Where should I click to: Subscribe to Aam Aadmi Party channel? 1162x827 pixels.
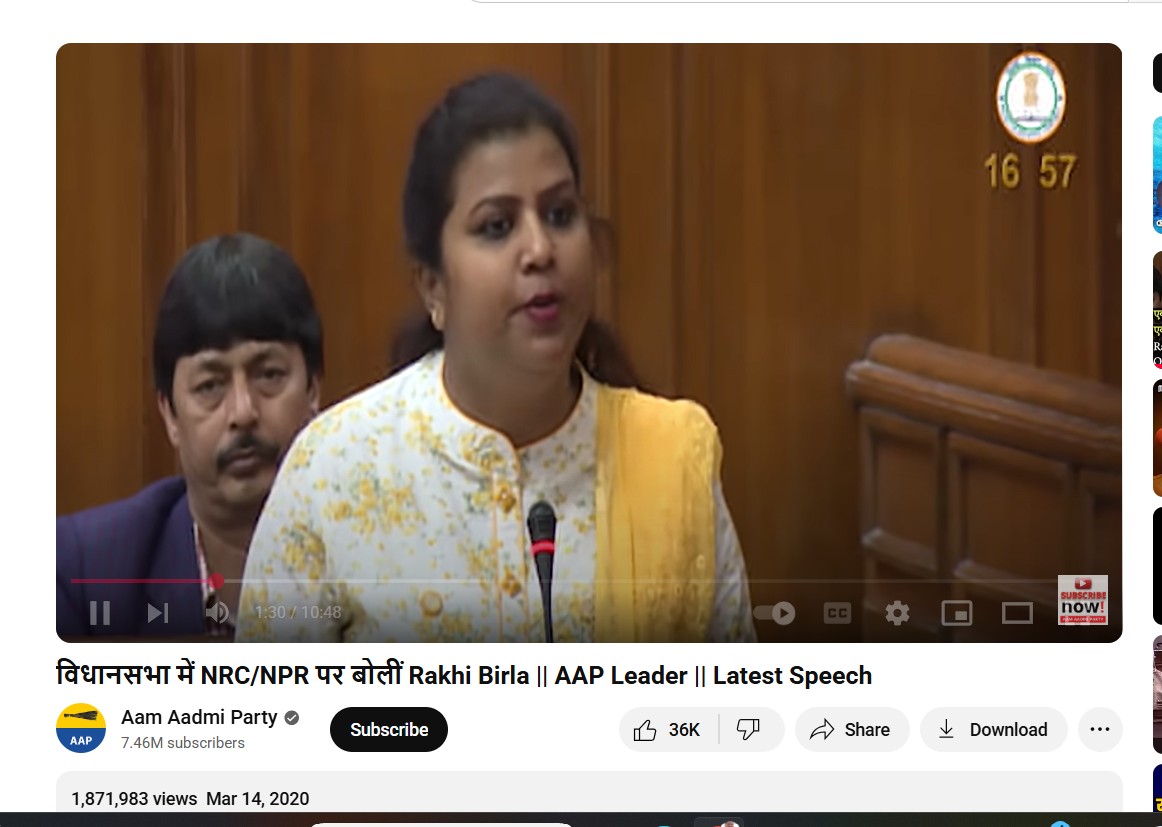tap(388, 729)
